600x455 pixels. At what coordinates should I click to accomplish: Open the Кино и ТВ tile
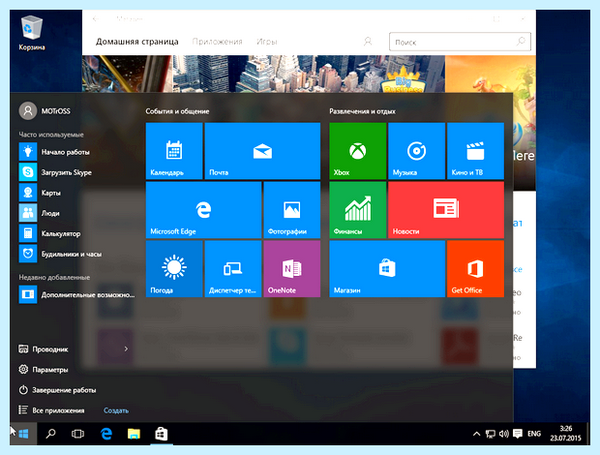coord(476,151)
